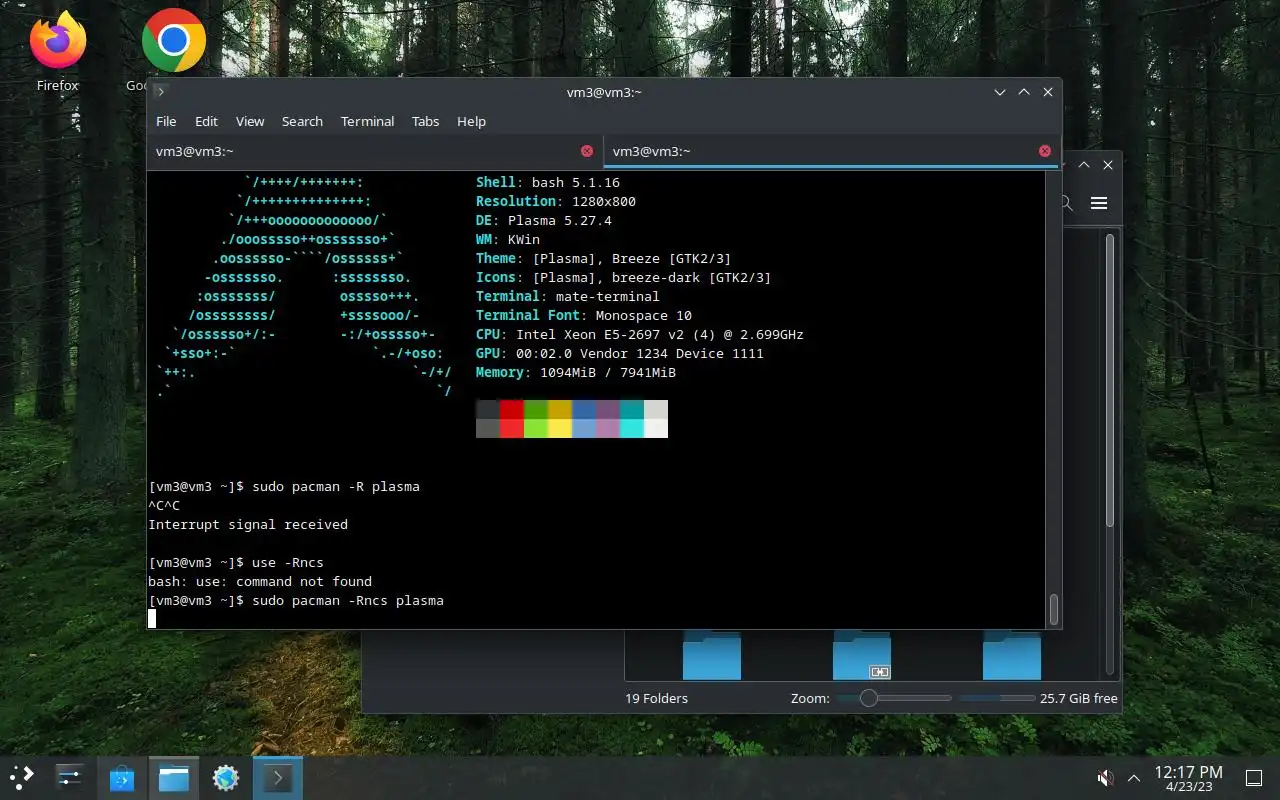Open the Edit menu in the terminal
Viewport: 1280px width, 800px height.
(x=206, y=121)
